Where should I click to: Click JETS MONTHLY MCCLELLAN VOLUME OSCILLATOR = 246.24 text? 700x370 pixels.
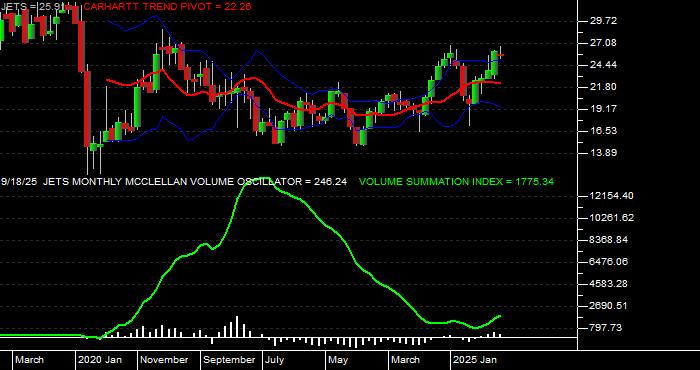pos(195,182)
